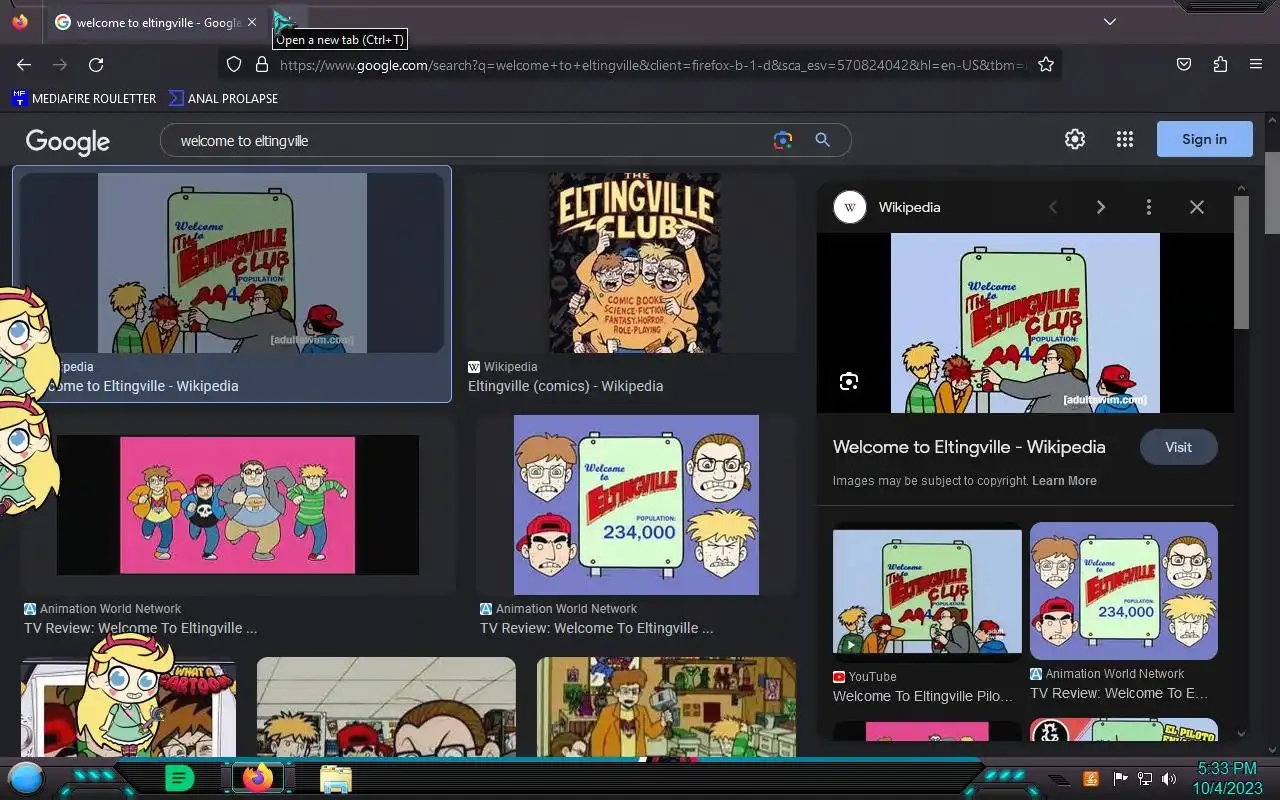Image resolution: width=1280 pixels, height=800 pixels.
Task: Open MEDIAFIRE ROULETTER bookmark
Action: [84, 98]
